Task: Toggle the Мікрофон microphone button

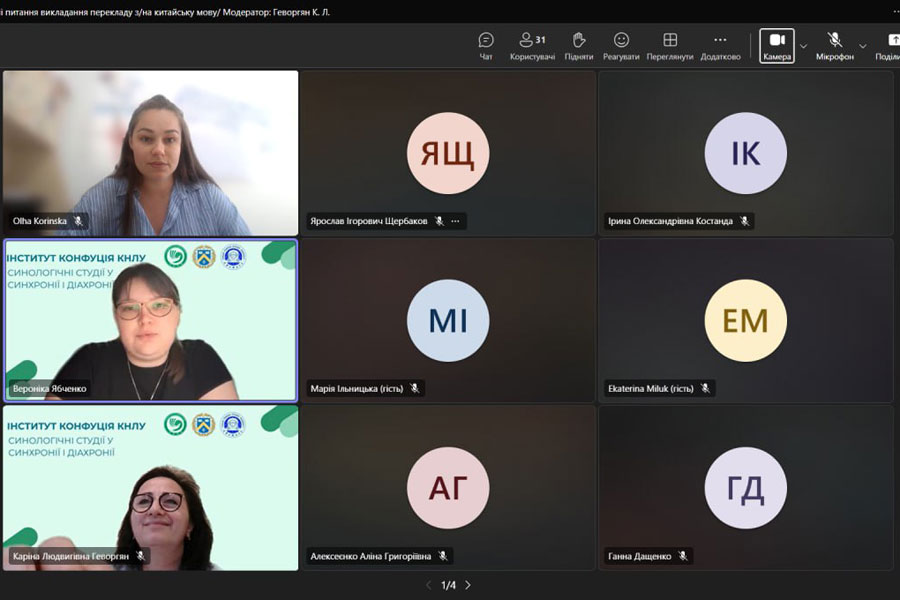Action: coord(834,45)
